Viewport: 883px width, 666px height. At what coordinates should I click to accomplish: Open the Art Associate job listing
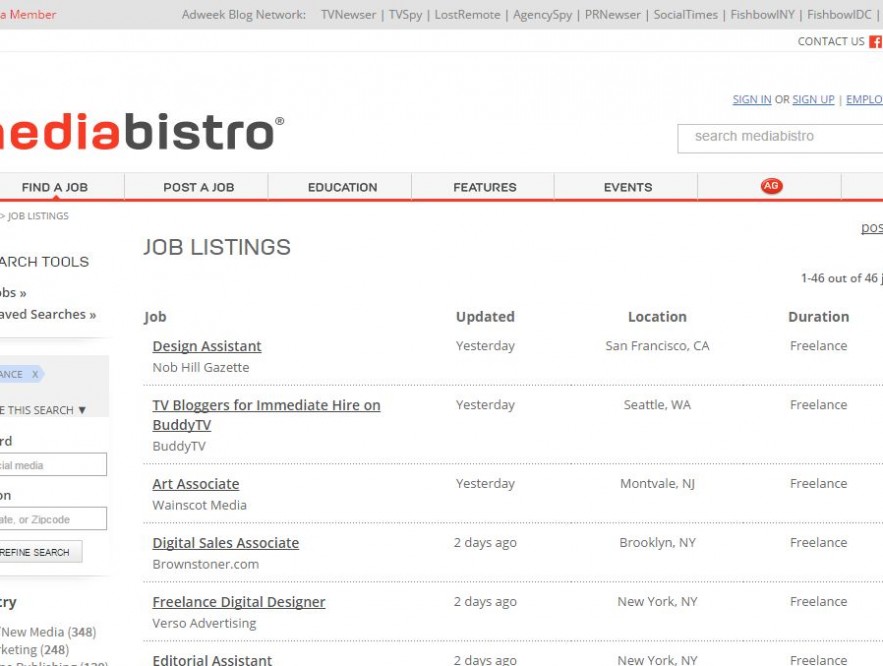click(x=195, y=484)
